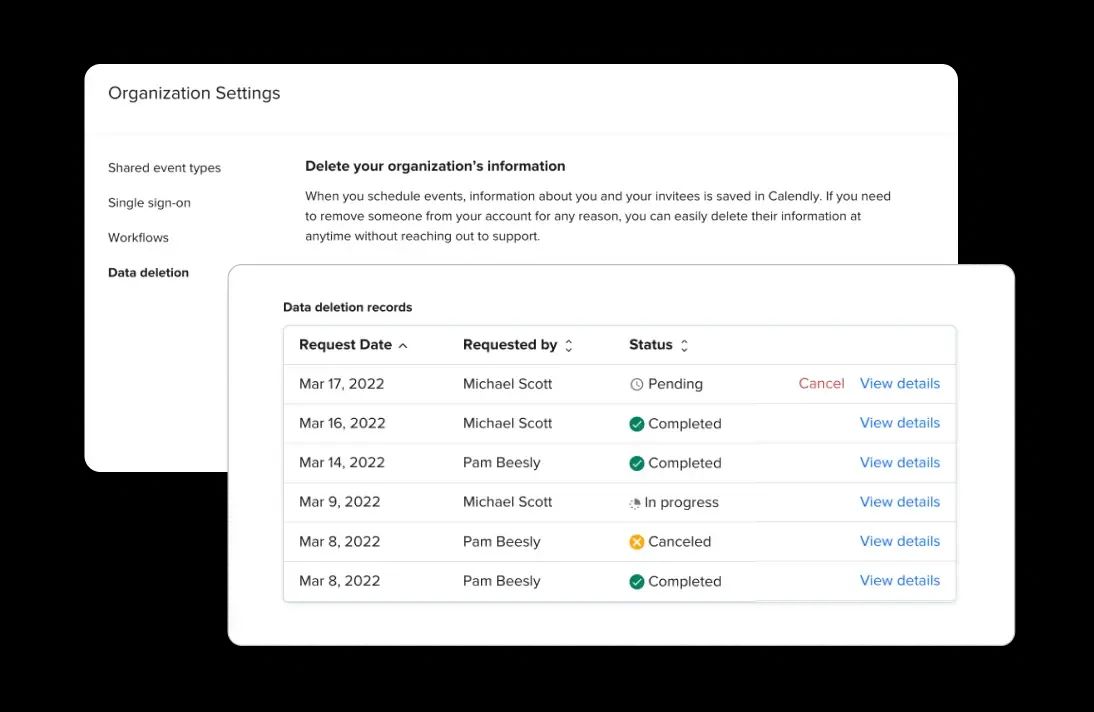View details of Mar 9 request

pyautogui.click(x=899, y=502)
